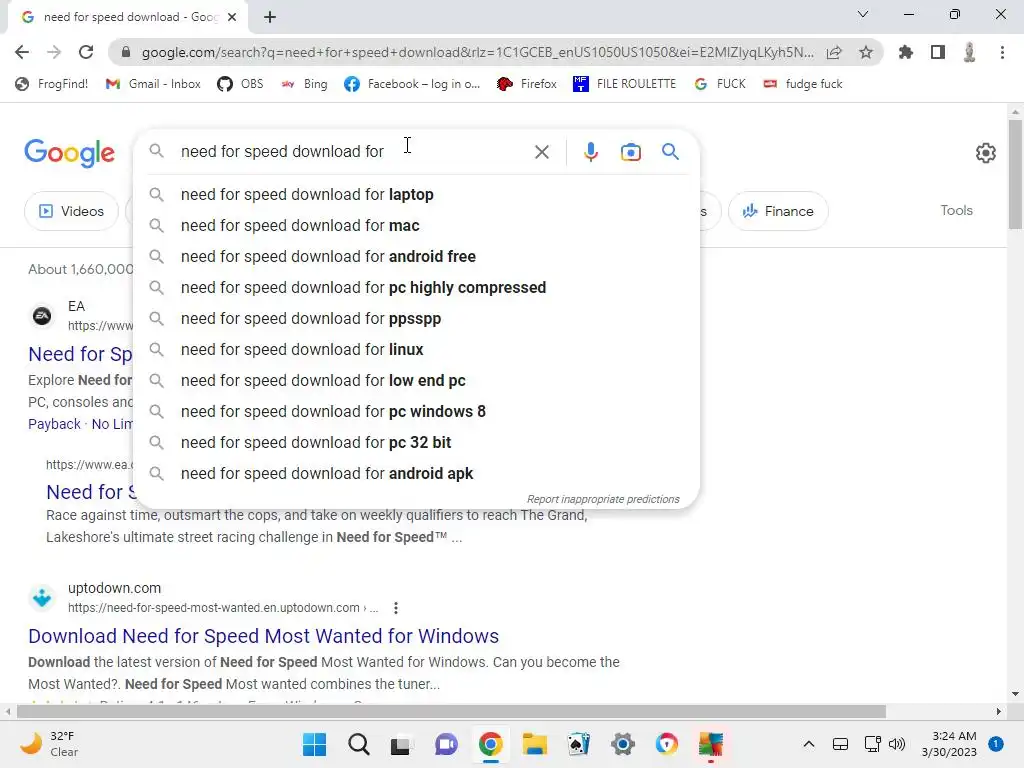Open FrogFind! bookmark
The width and height of the screenshot is (1024, 768).
coord(52,84)
